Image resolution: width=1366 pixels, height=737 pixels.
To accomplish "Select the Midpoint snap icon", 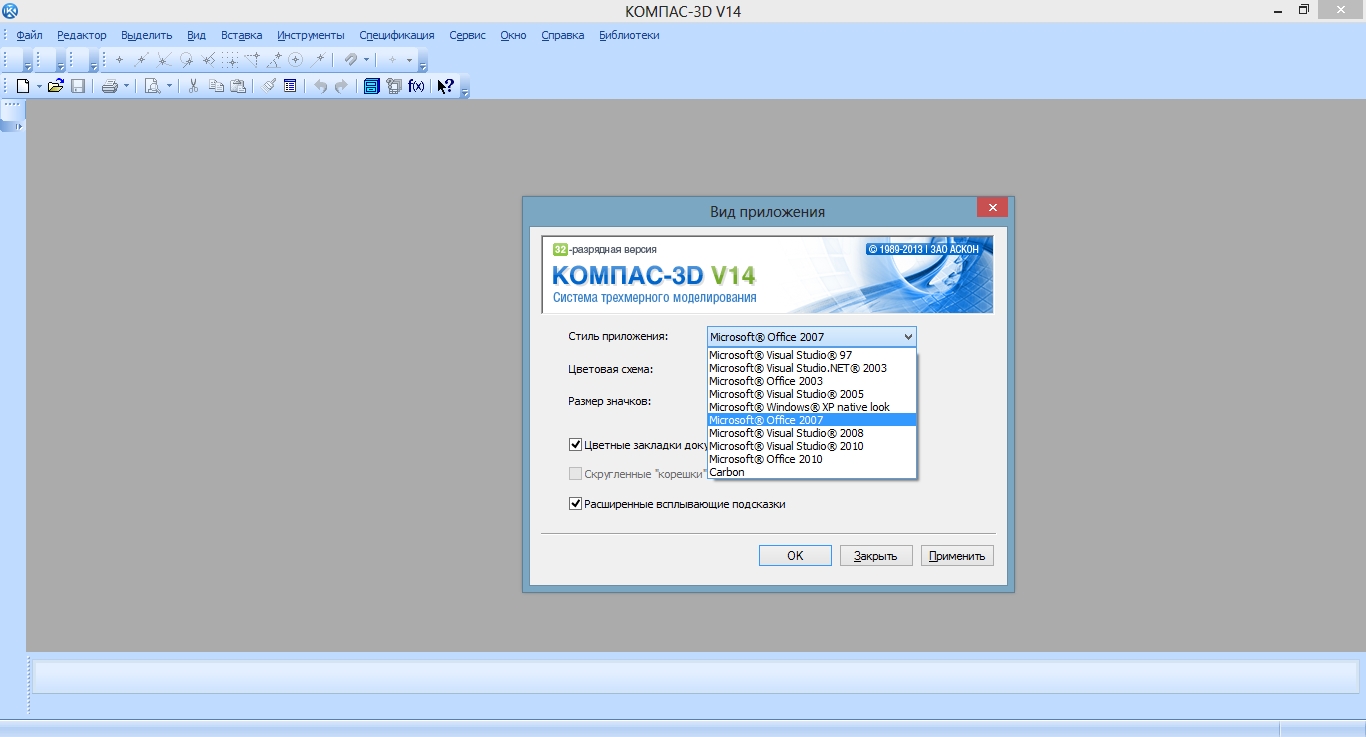I will (x=141, y=60).
